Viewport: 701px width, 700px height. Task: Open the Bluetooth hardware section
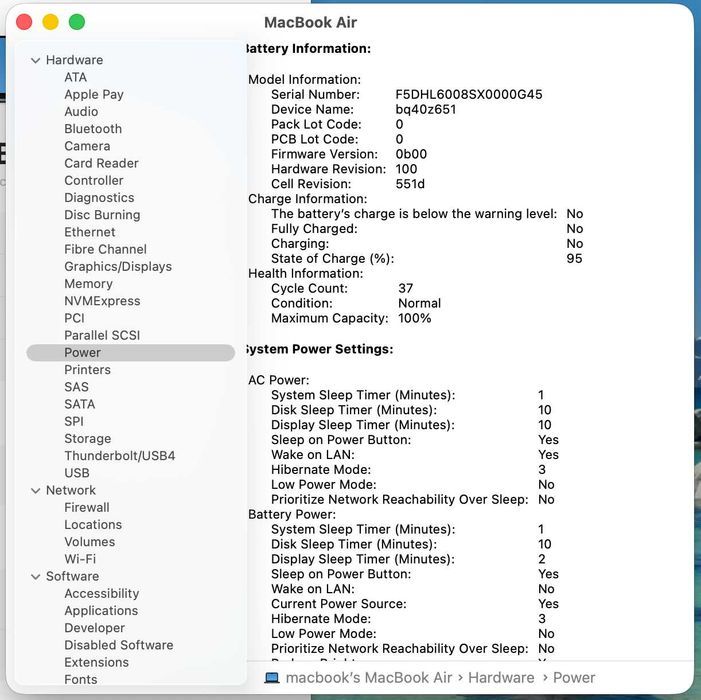click(x=93, y=129)
